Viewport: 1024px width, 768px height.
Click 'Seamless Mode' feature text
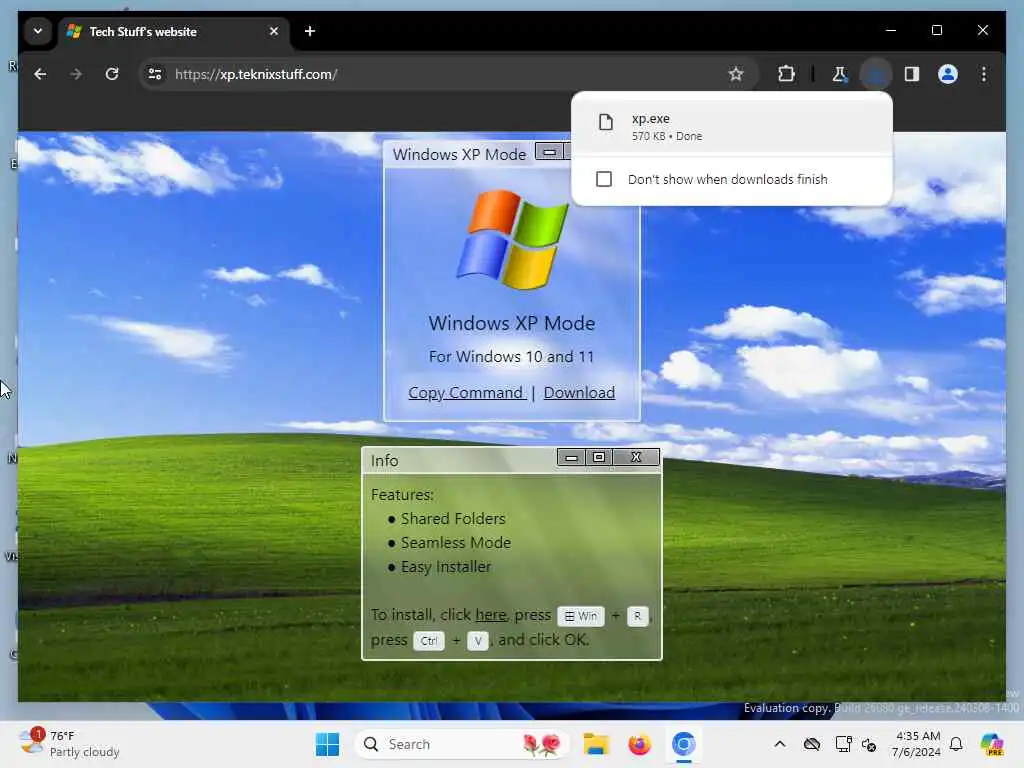click(x=456, y=543)
